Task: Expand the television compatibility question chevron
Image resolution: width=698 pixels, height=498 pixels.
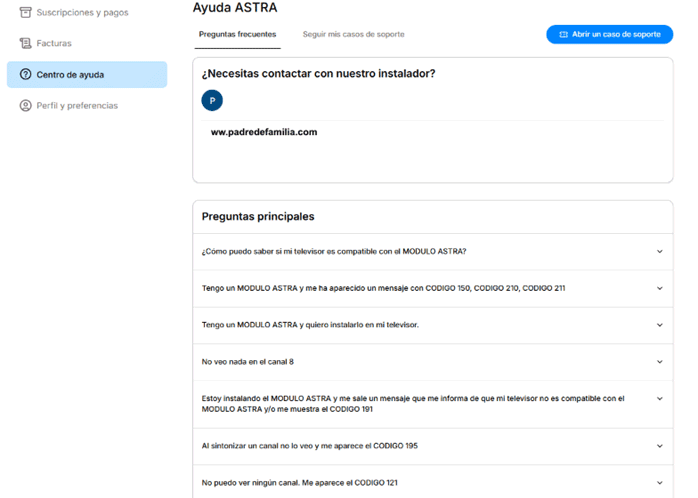Action: [x=659, y=252]
